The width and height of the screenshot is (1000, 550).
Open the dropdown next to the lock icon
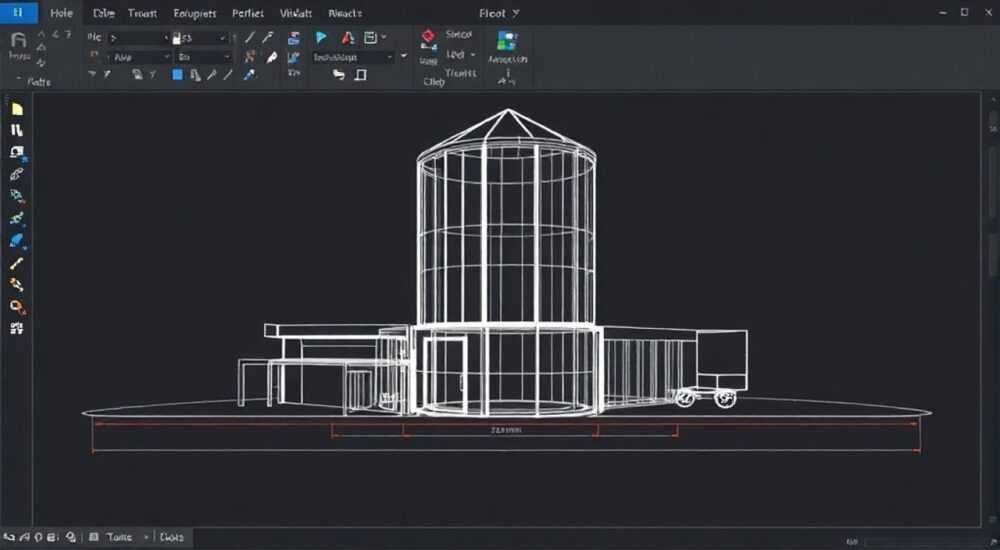202,38
